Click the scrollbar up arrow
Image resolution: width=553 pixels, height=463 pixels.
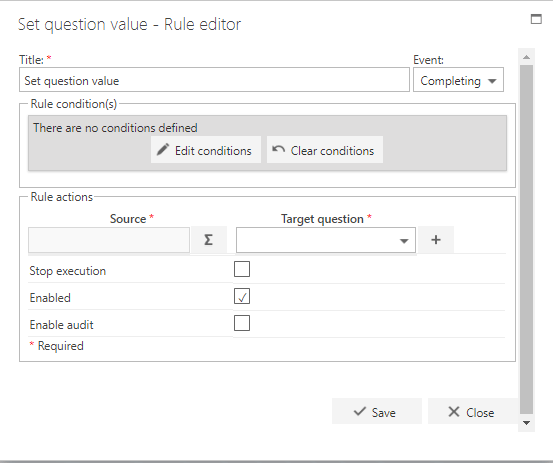[527, 57]
